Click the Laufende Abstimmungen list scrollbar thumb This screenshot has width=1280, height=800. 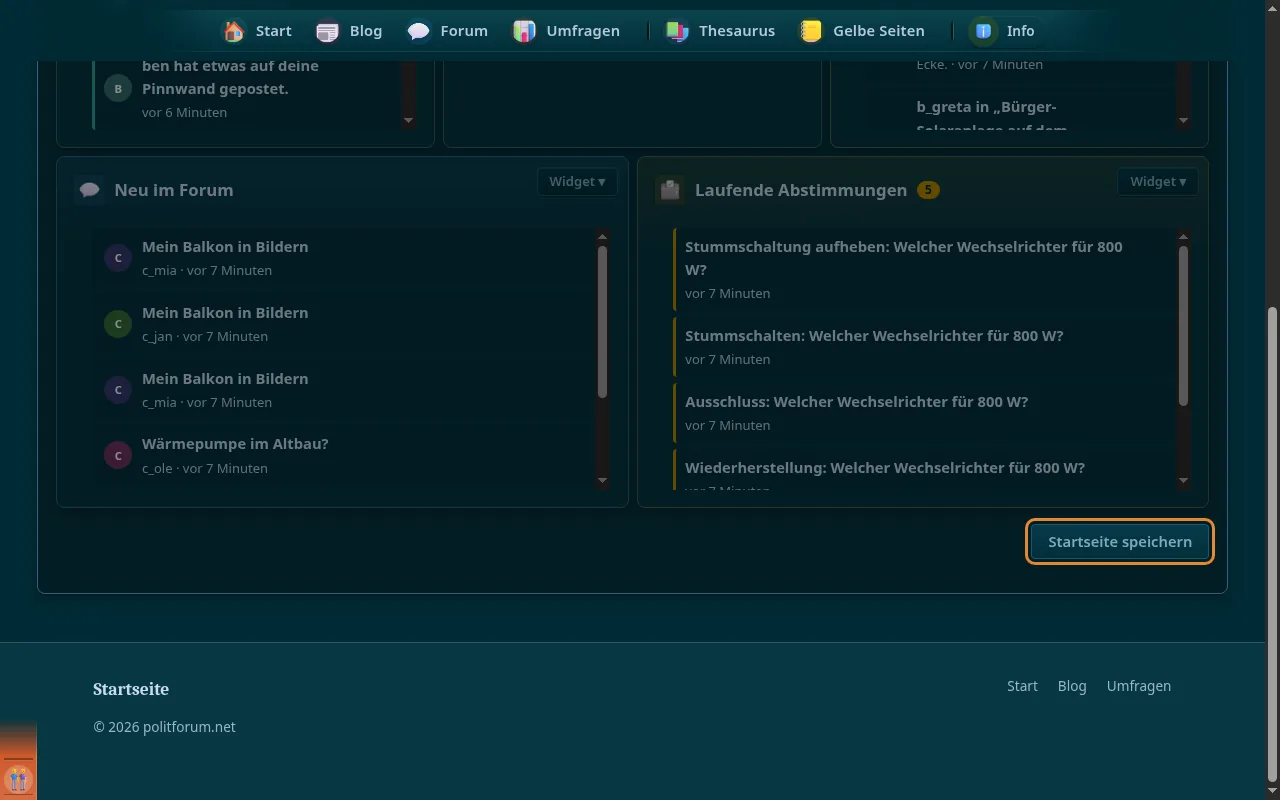[x=1183, y=326]
